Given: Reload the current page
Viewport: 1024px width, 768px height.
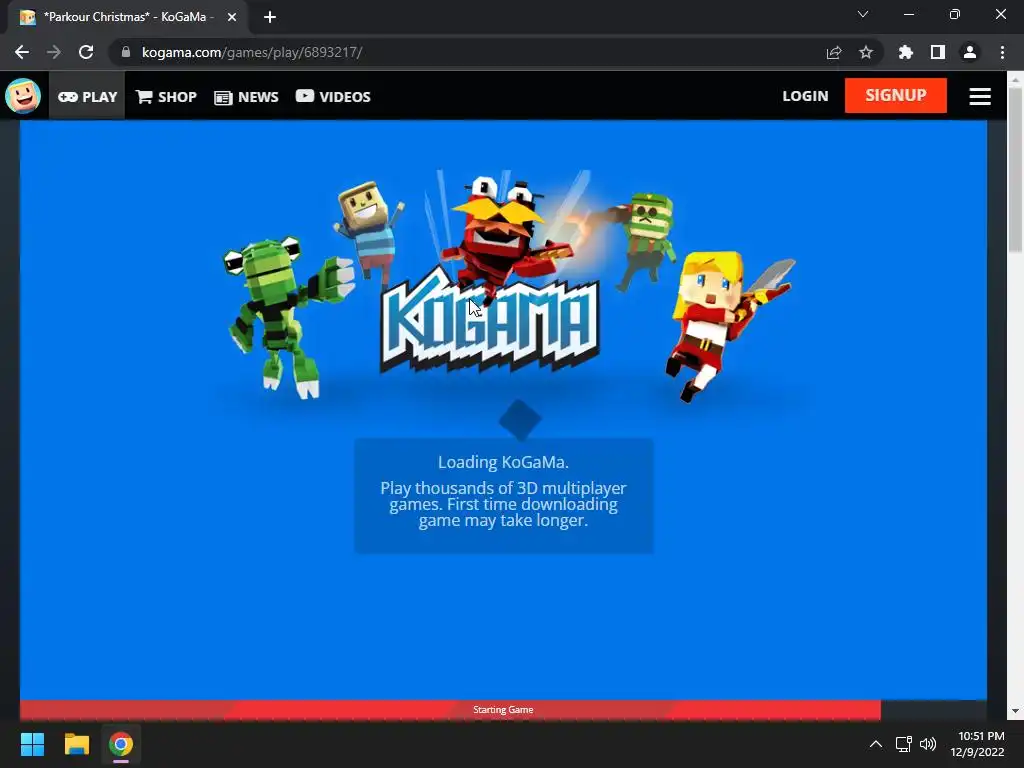Looking at the screenshot, I should [86, 52].
